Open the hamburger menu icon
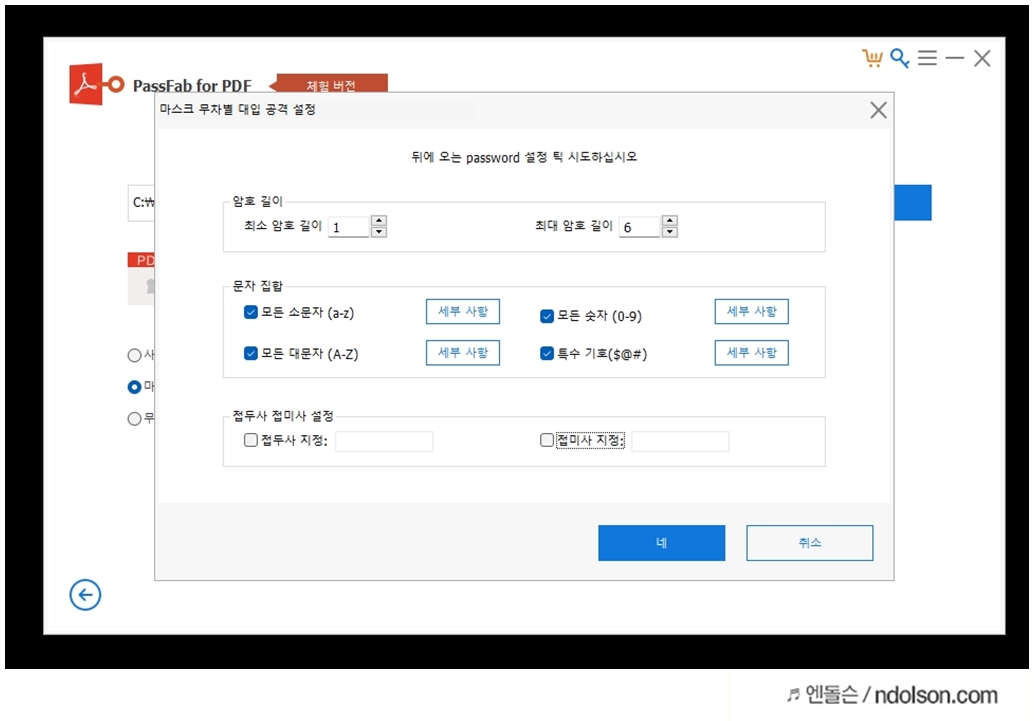This screenshot has width=1034, height=721. (x=927, y=58)
